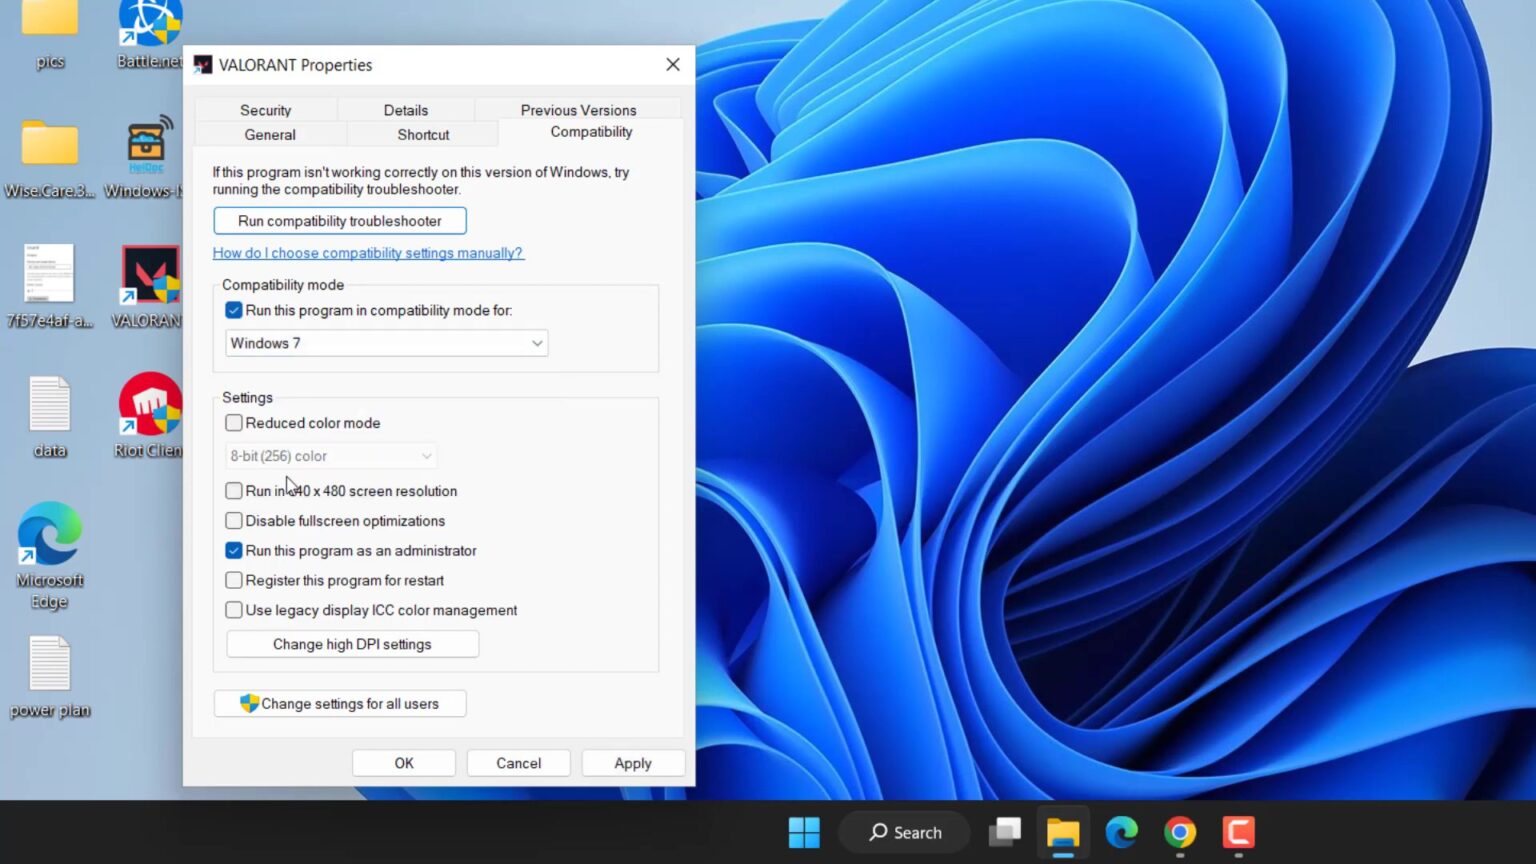Screen dimensions: 1536x864
Task: Launch Battle.net from the desktop
Action: tap(148, 25)
